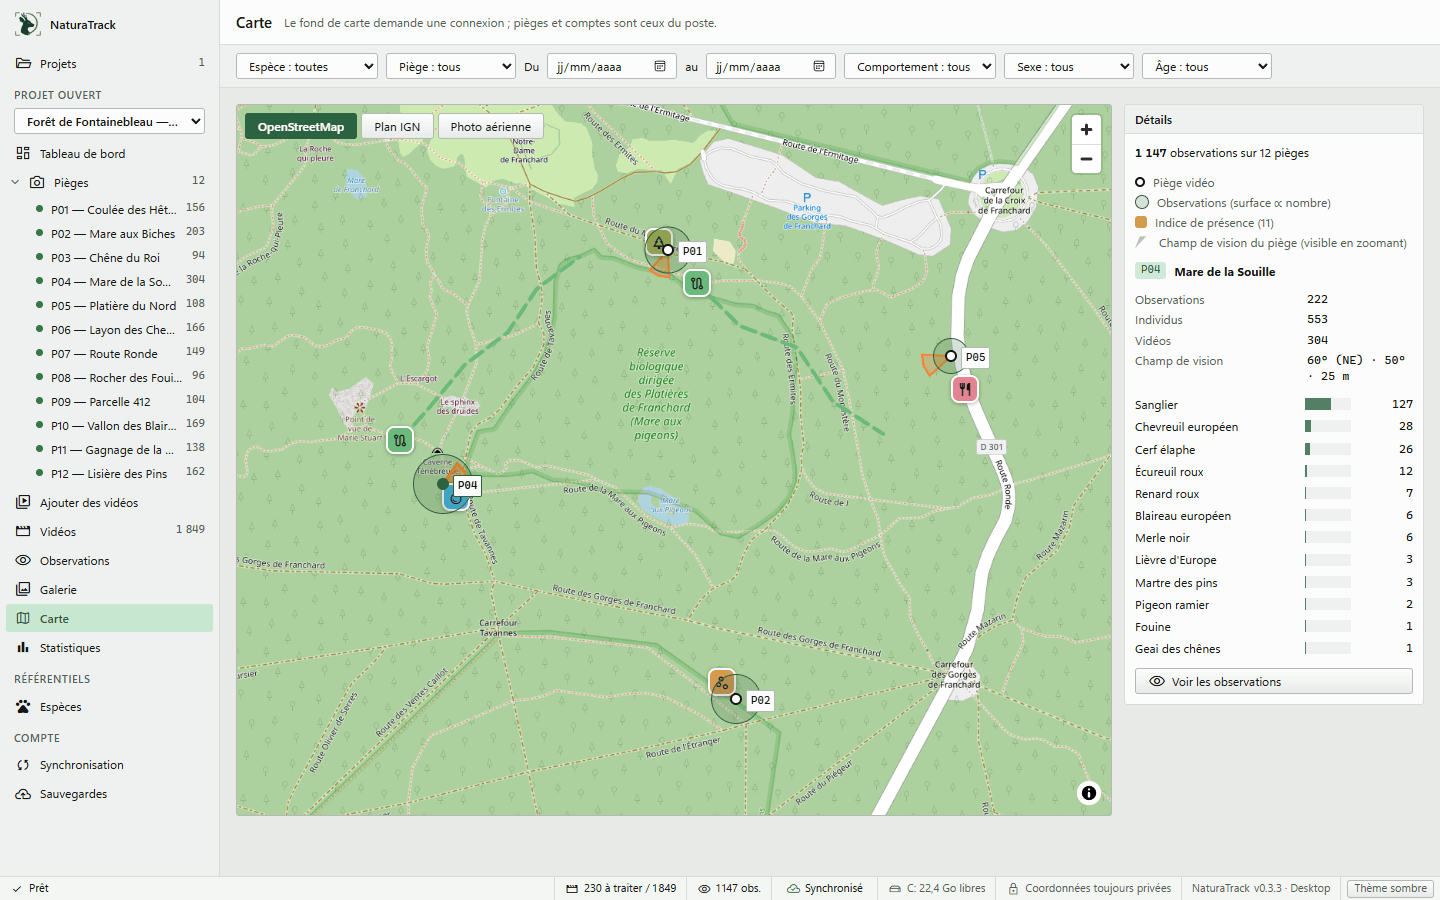Click Voir les observations button

(1274, 682)
